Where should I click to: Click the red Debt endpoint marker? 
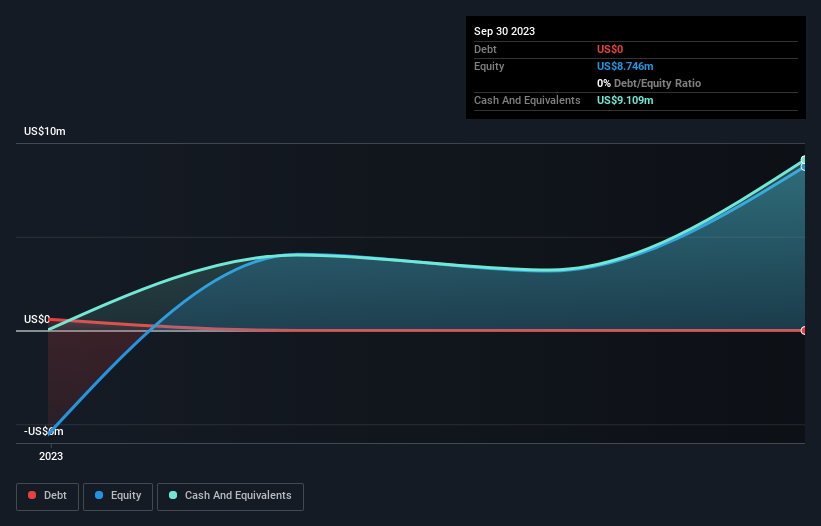point(804,330)
